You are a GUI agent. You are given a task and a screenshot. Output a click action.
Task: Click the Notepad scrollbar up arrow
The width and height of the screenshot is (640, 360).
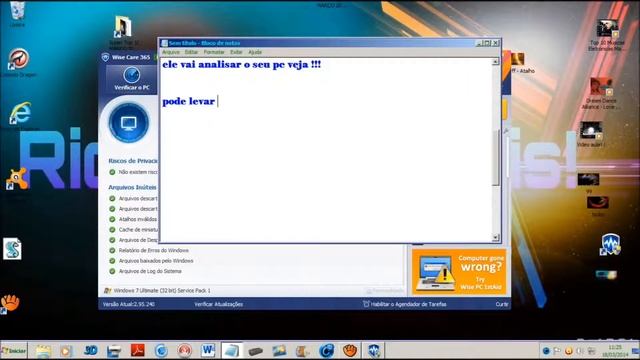[496, 62]
